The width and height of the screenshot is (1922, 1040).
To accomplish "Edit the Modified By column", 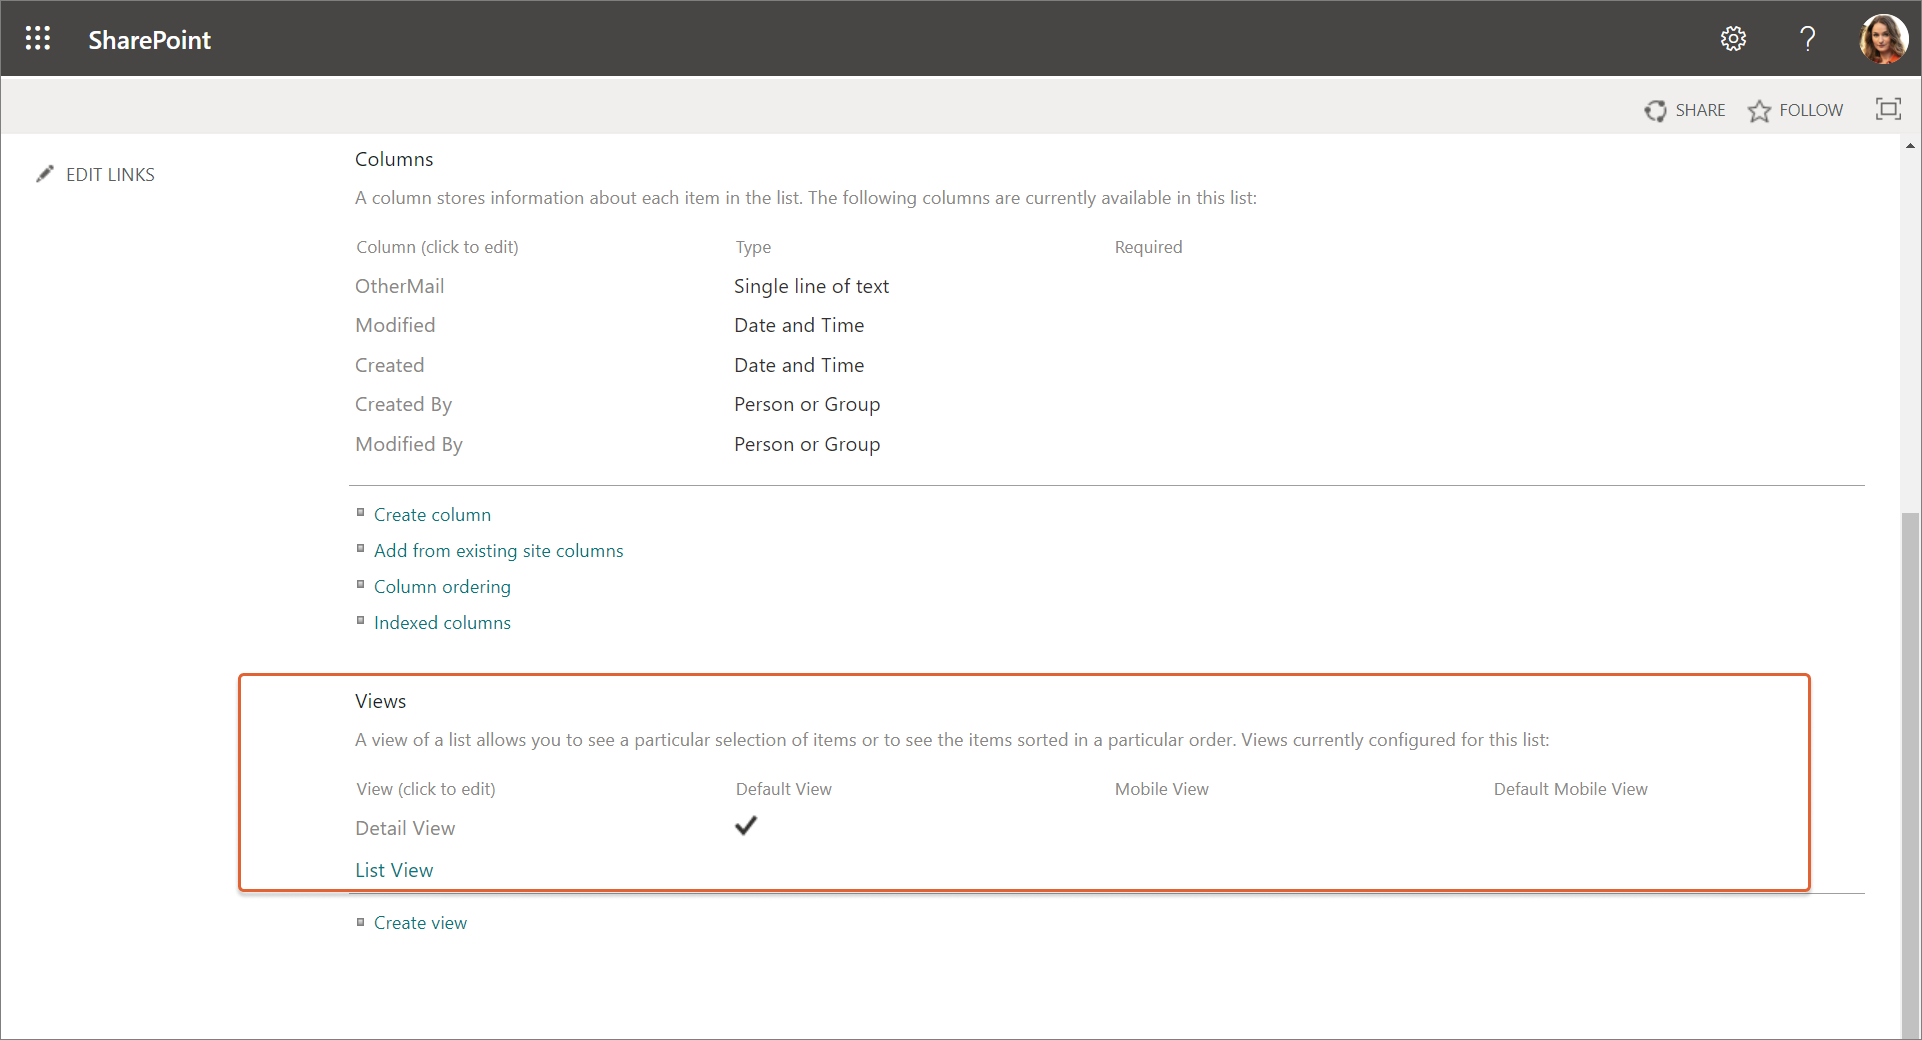I will click(x=408, y=444).
